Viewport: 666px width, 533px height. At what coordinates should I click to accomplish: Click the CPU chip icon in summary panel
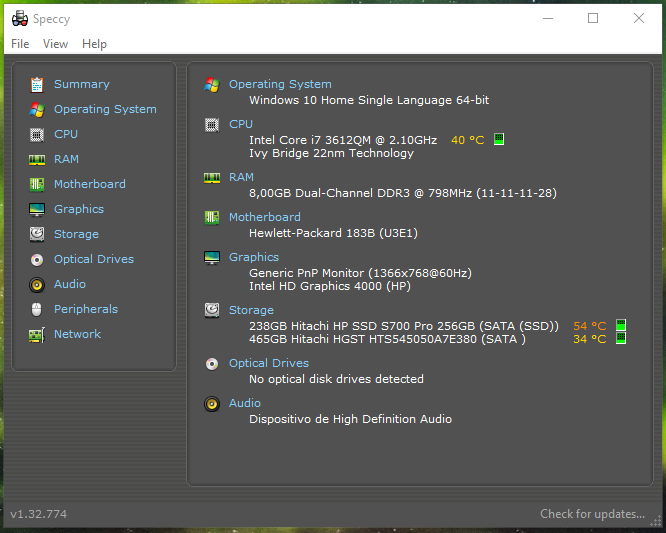pyautogui.click(x=212, y=125)
